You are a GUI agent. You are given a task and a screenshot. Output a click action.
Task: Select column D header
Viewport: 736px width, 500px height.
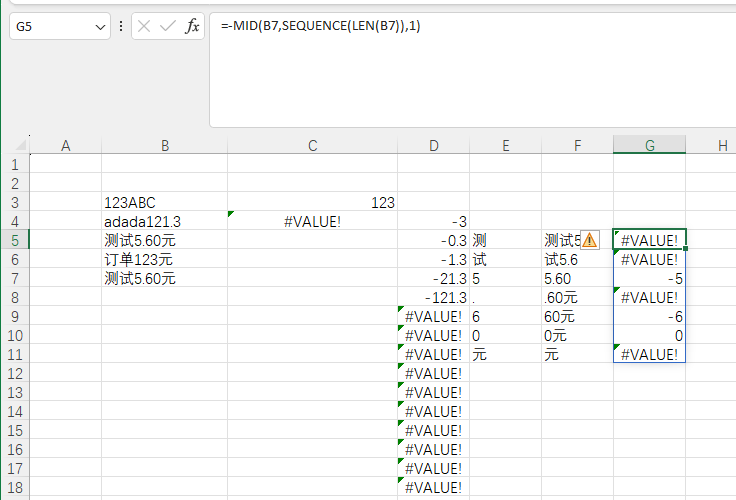pos(434,145)
